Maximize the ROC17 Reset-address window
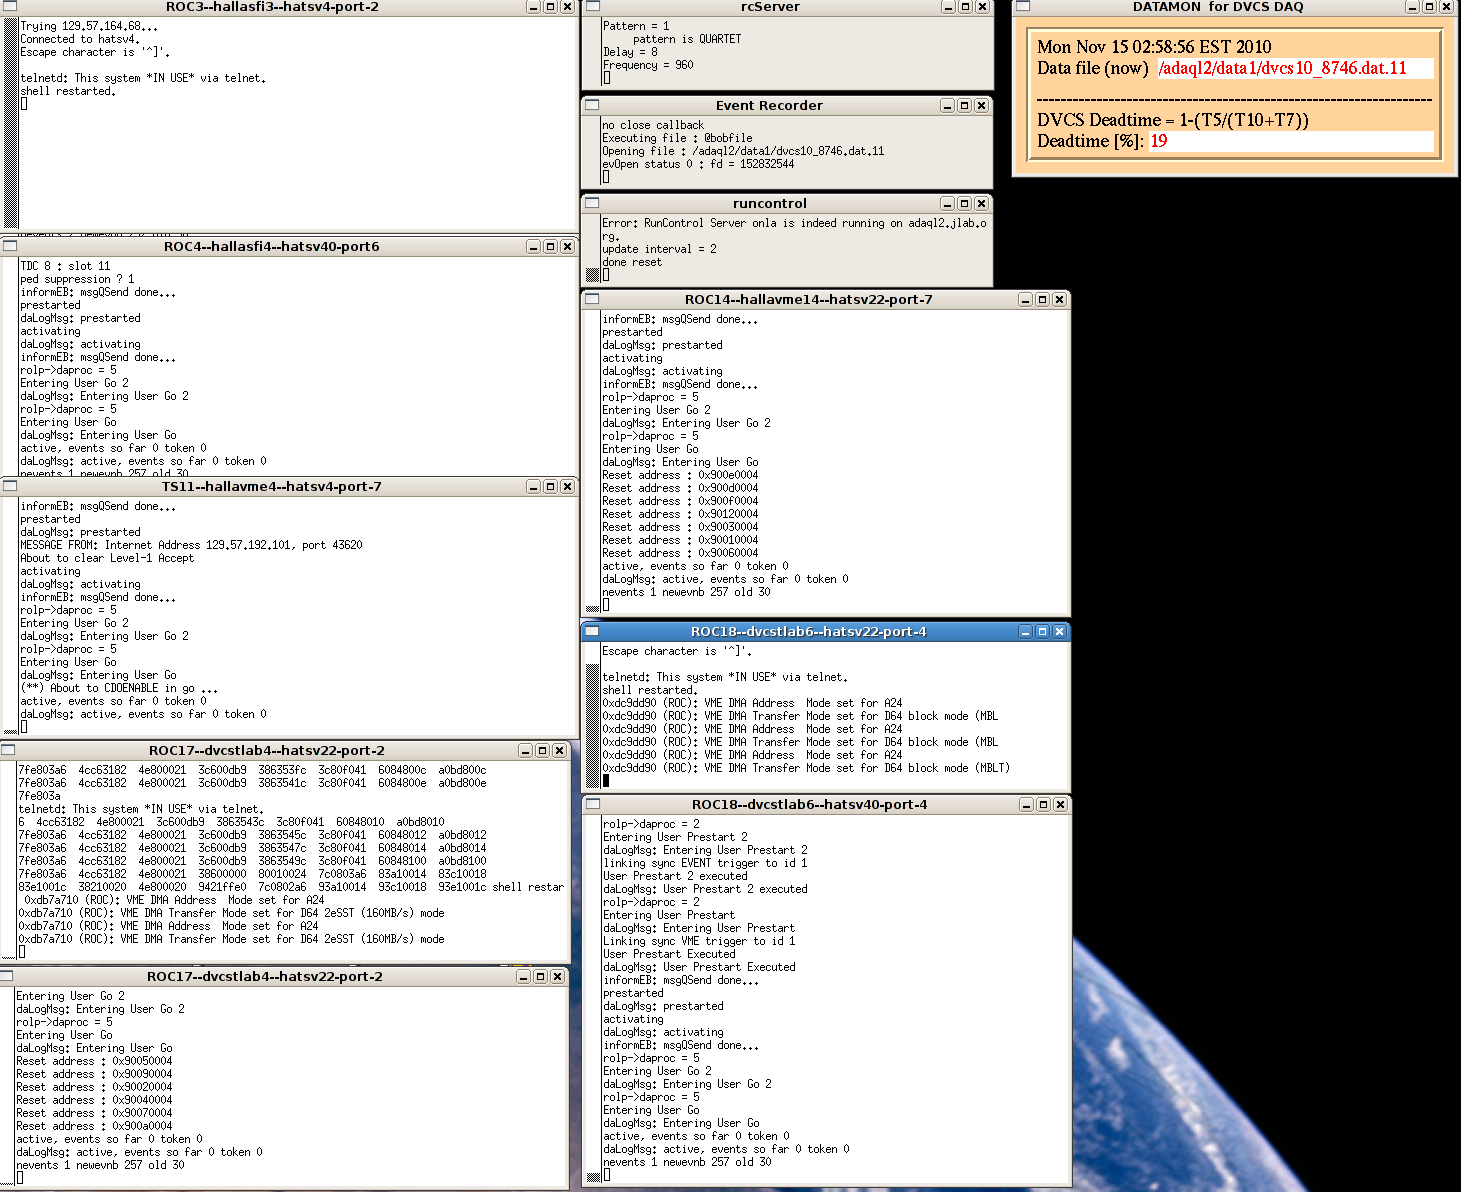The width and height of the screenshot is (1461, 1192). (x=540, y=976)
